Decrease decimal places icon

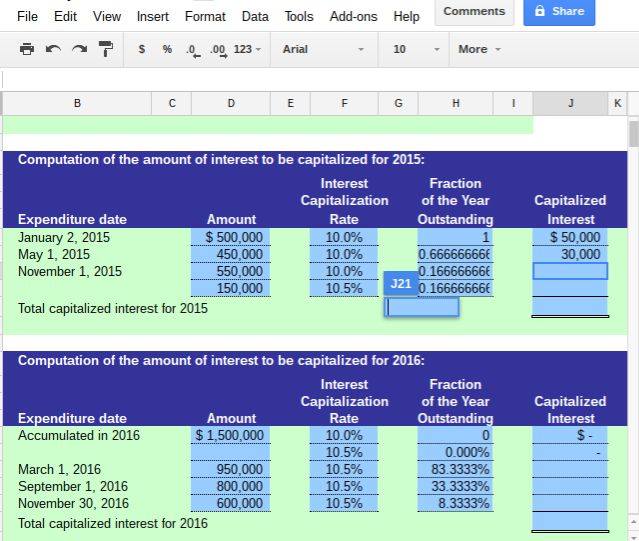click(x=191, y=49)
